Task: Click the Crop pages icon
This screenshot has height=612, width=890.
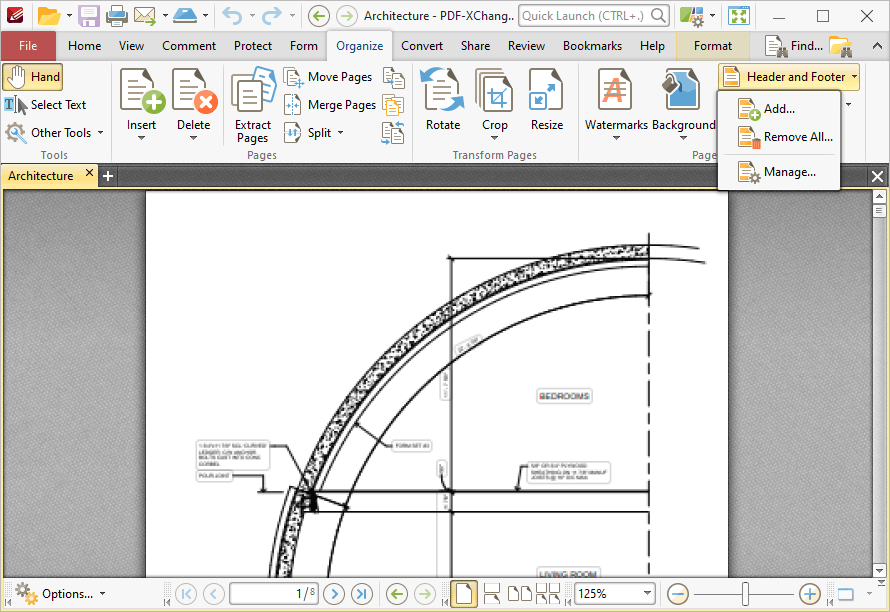Action: pos(494,91)
